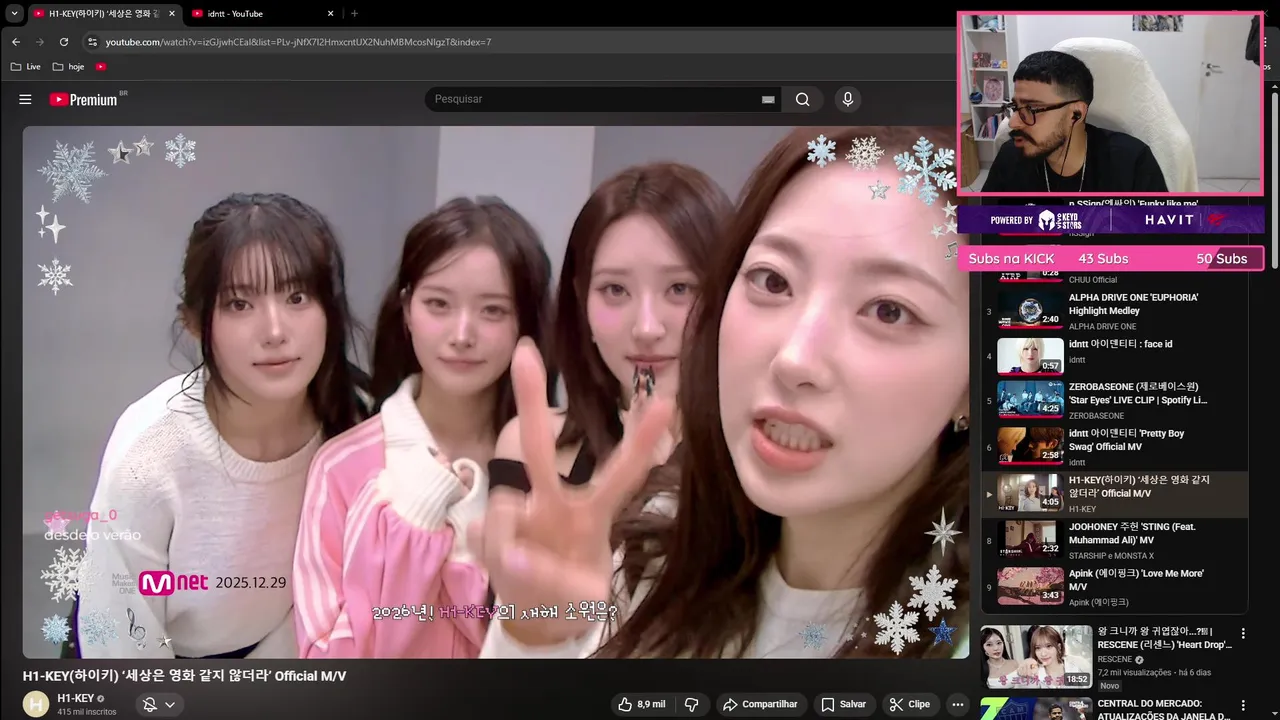Click the CHUU Official channel text
Screen dimensions: 1280x720
click(x=1093, y=280)
